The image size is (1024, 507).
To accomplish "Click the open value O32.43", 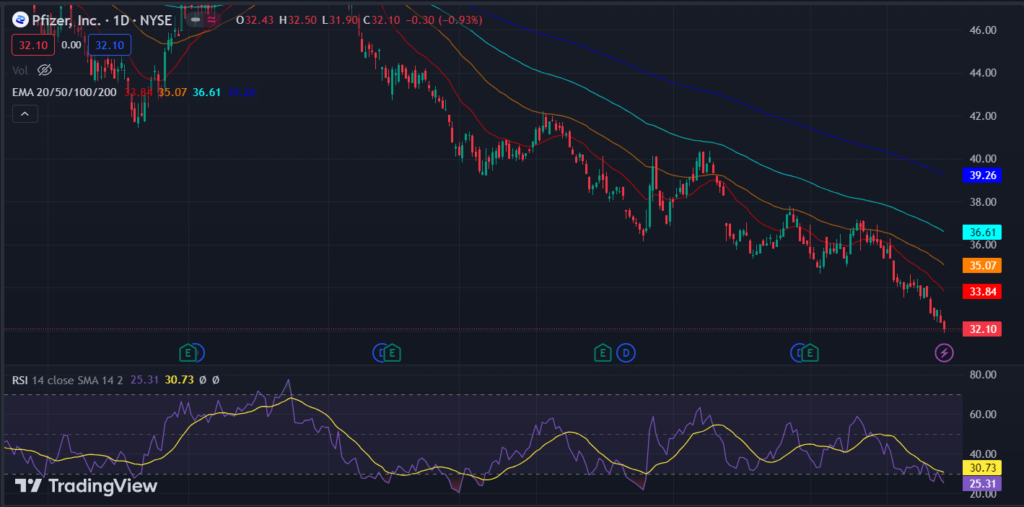I will (x=255, y=20).
